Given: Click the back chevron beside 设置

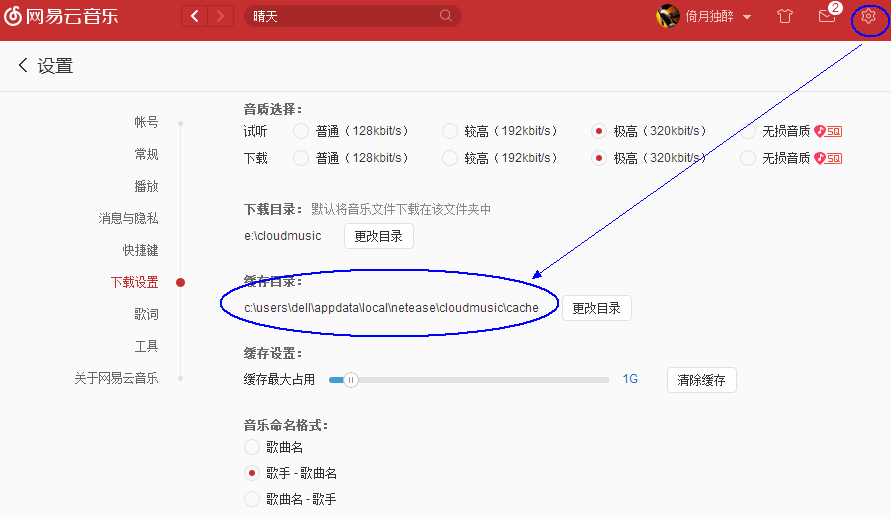Looking at the screenshot, I should tap(23, 65).
